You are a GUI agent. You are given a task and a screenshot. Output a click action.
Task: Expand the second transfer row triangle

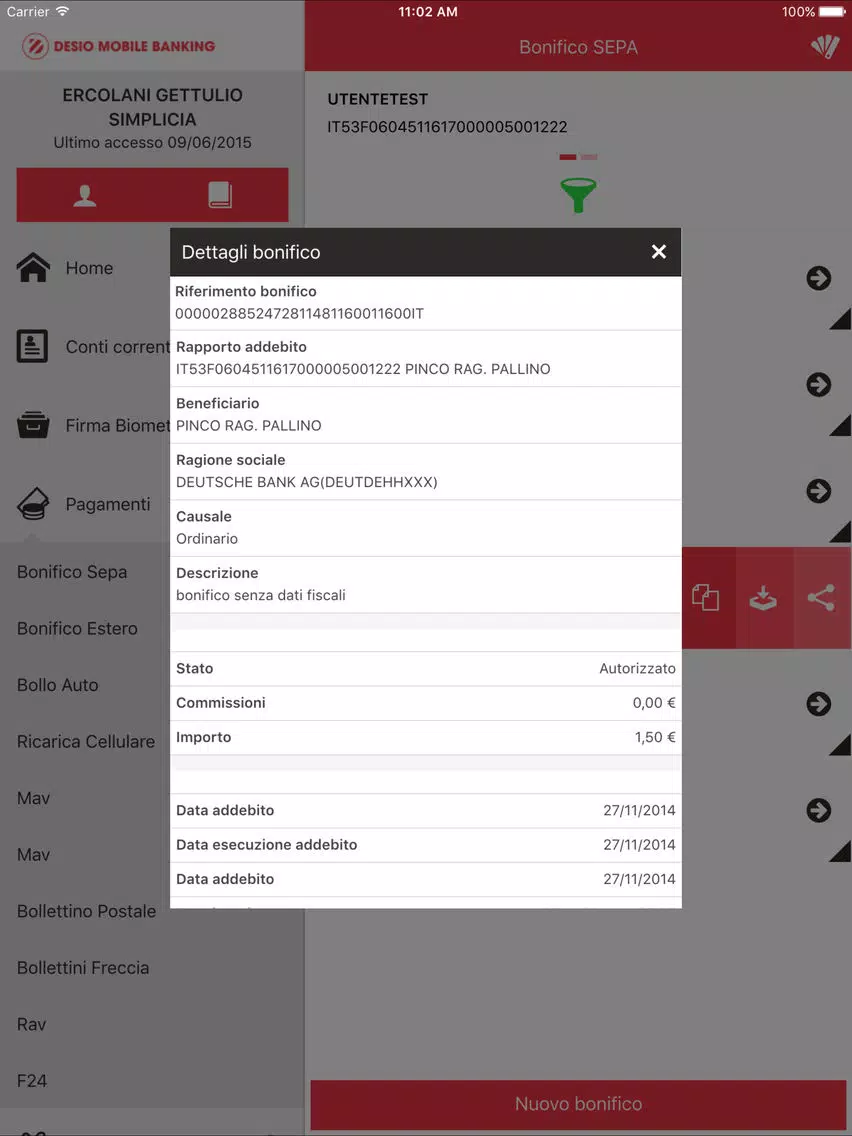840,425
